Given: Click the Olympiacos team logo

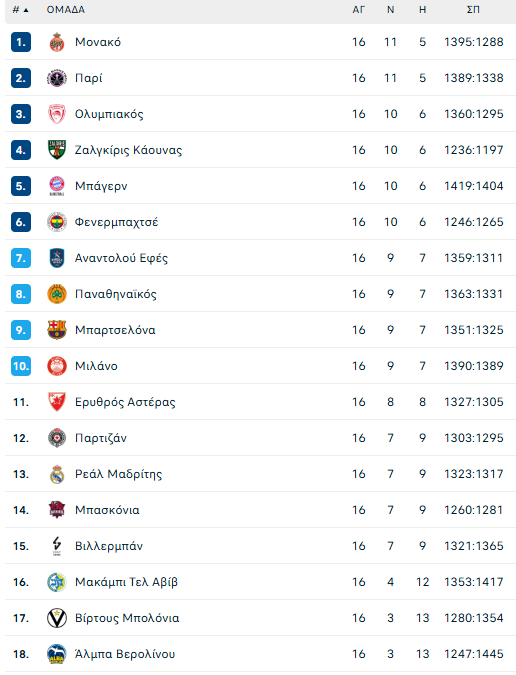Looking at the screenshot, I should click(x=57, y=114).
